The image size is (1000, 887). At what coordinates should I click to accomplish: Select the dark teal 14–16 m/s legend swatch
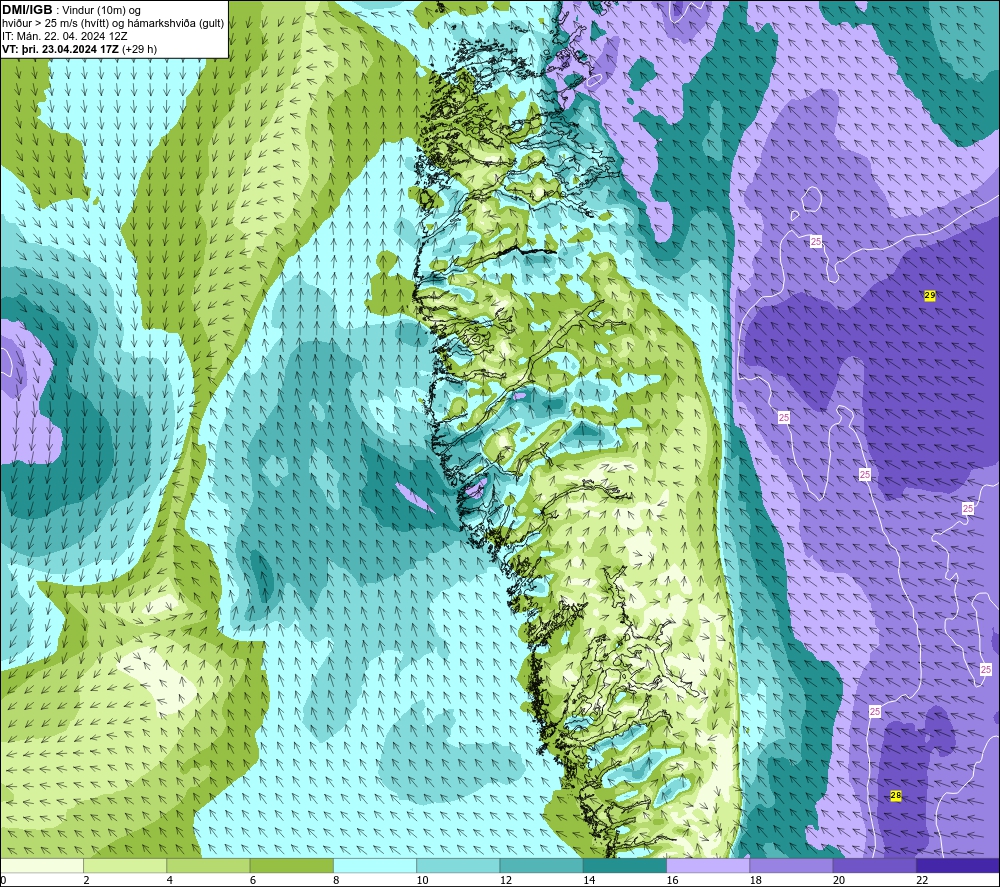625,865
